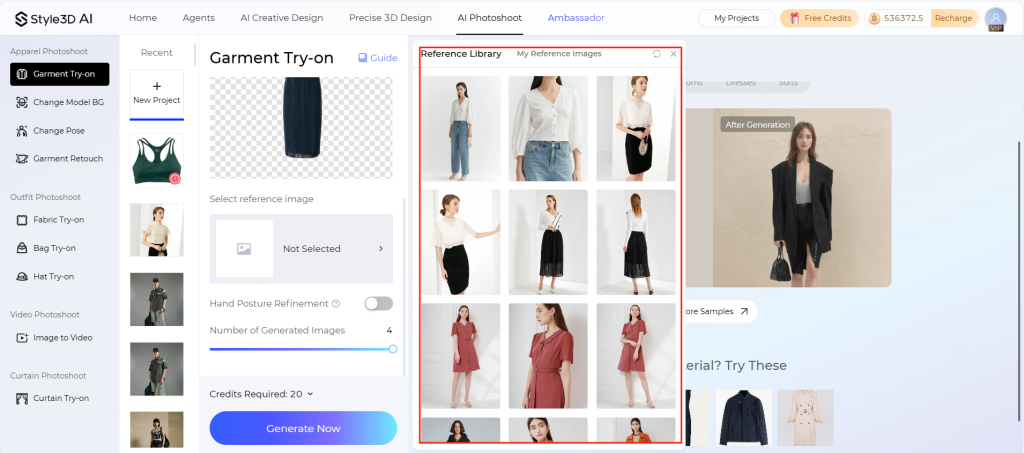
Task: Click the page vertical scrollbar
Action: pos(1018,281)
